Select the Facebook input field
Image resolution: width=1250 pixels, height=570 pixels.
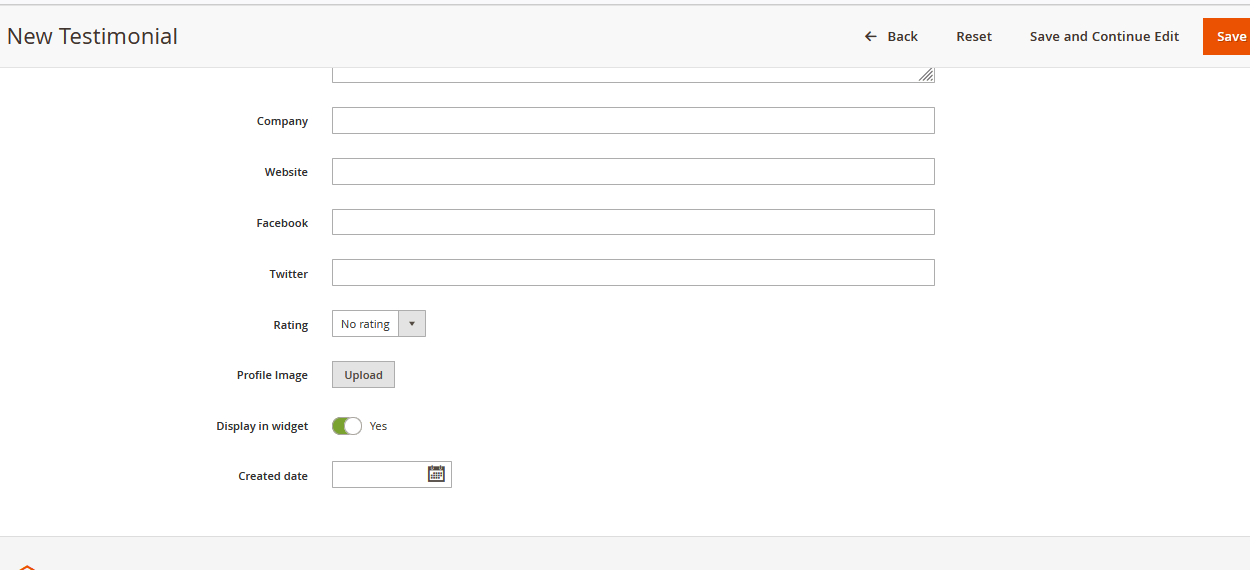pos(632,222)
